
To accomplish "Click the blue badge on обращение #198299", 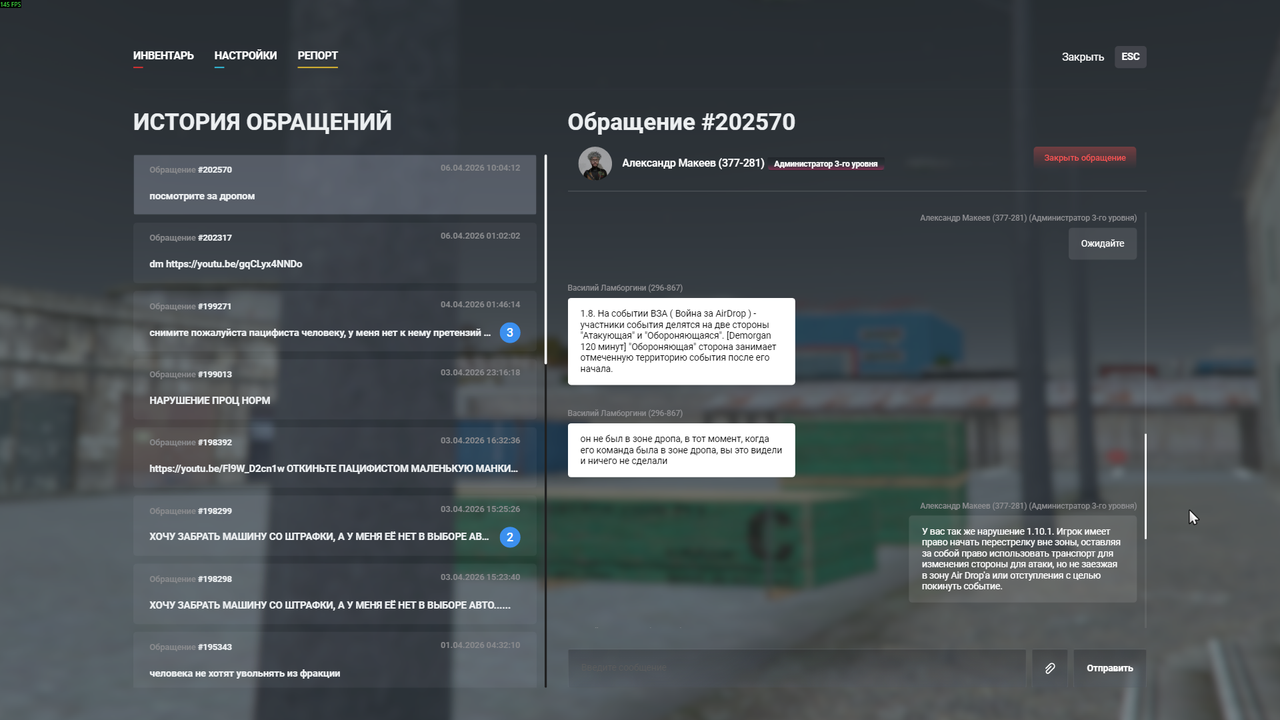I will click(509, 537).
